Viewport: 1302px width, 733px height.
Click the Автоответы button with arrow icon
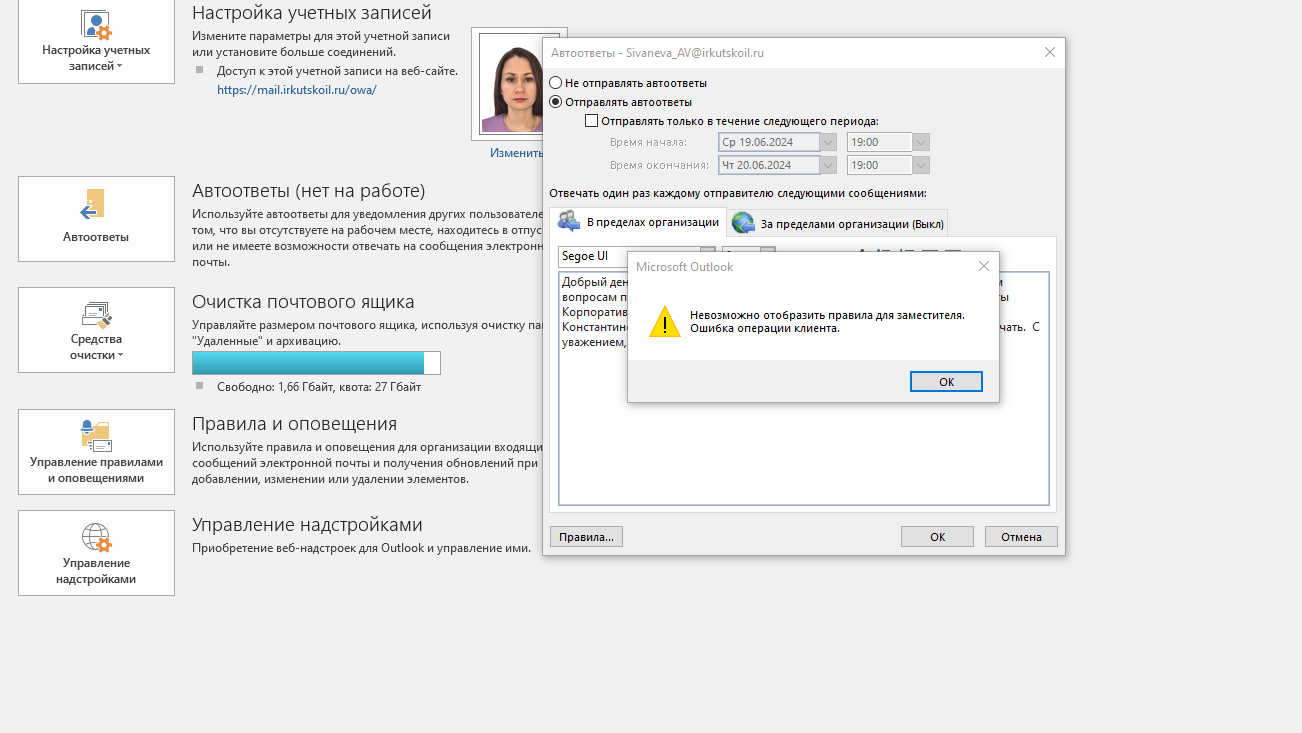[x=96, y=219]
